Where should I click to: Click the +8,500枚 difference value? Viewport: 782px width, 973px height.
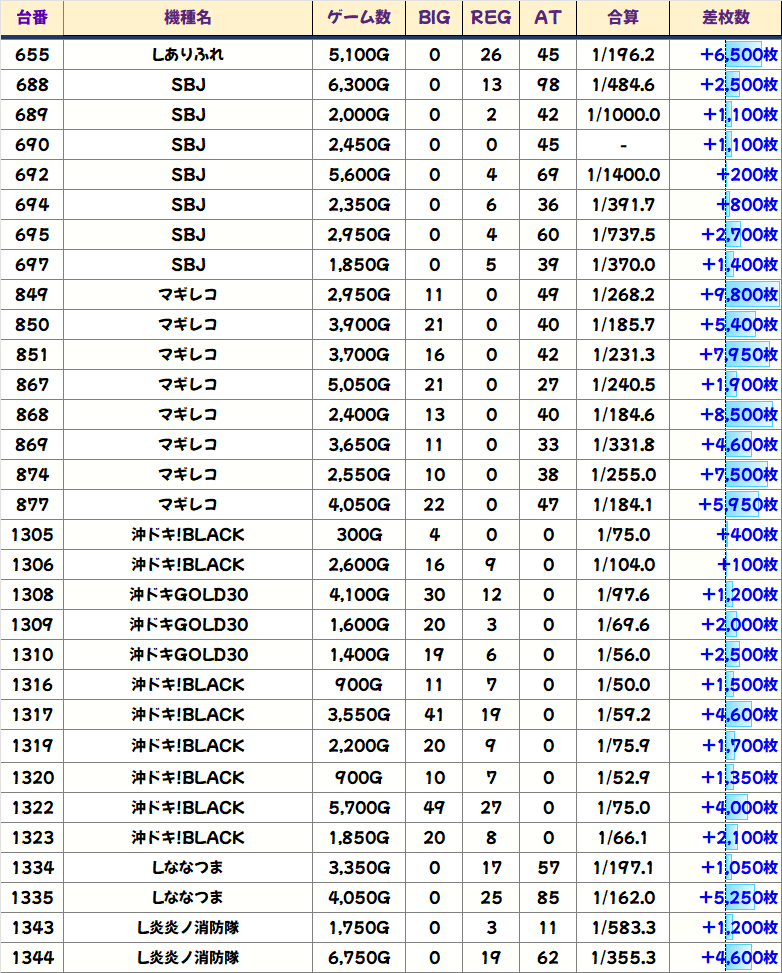point(739,415)
